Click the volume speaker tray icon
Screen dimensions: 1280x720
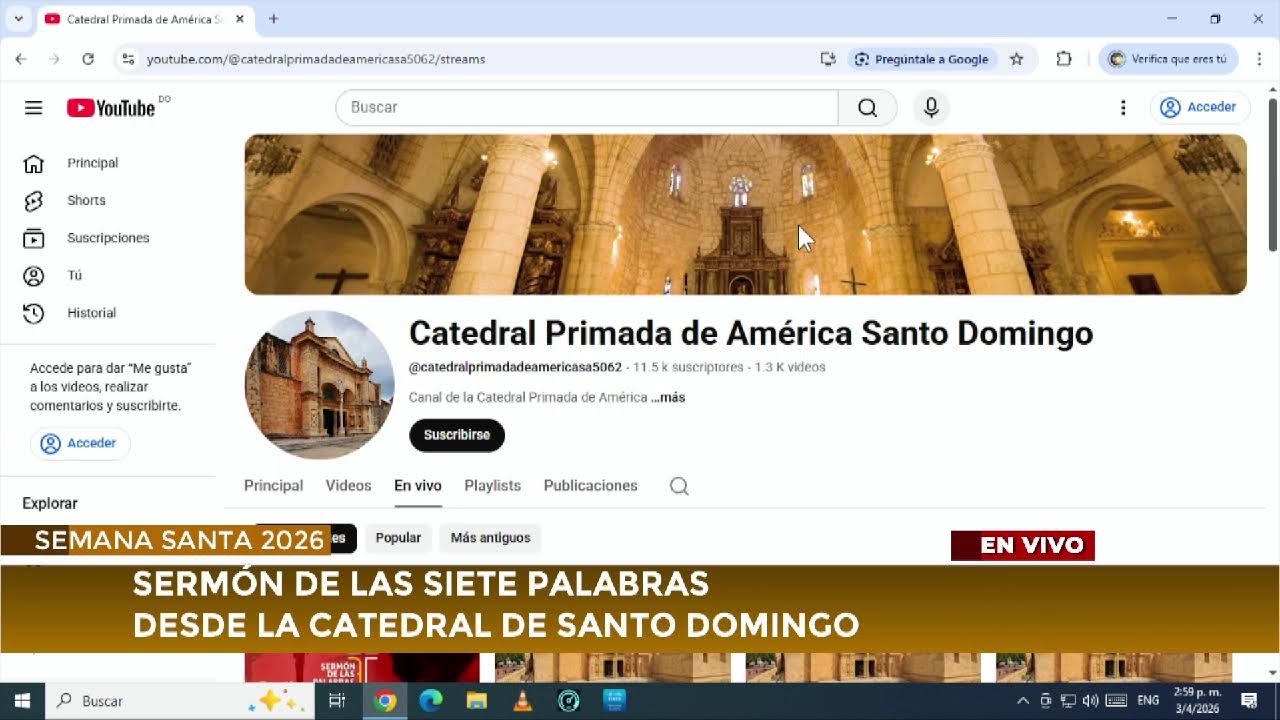click(1090, 701)
